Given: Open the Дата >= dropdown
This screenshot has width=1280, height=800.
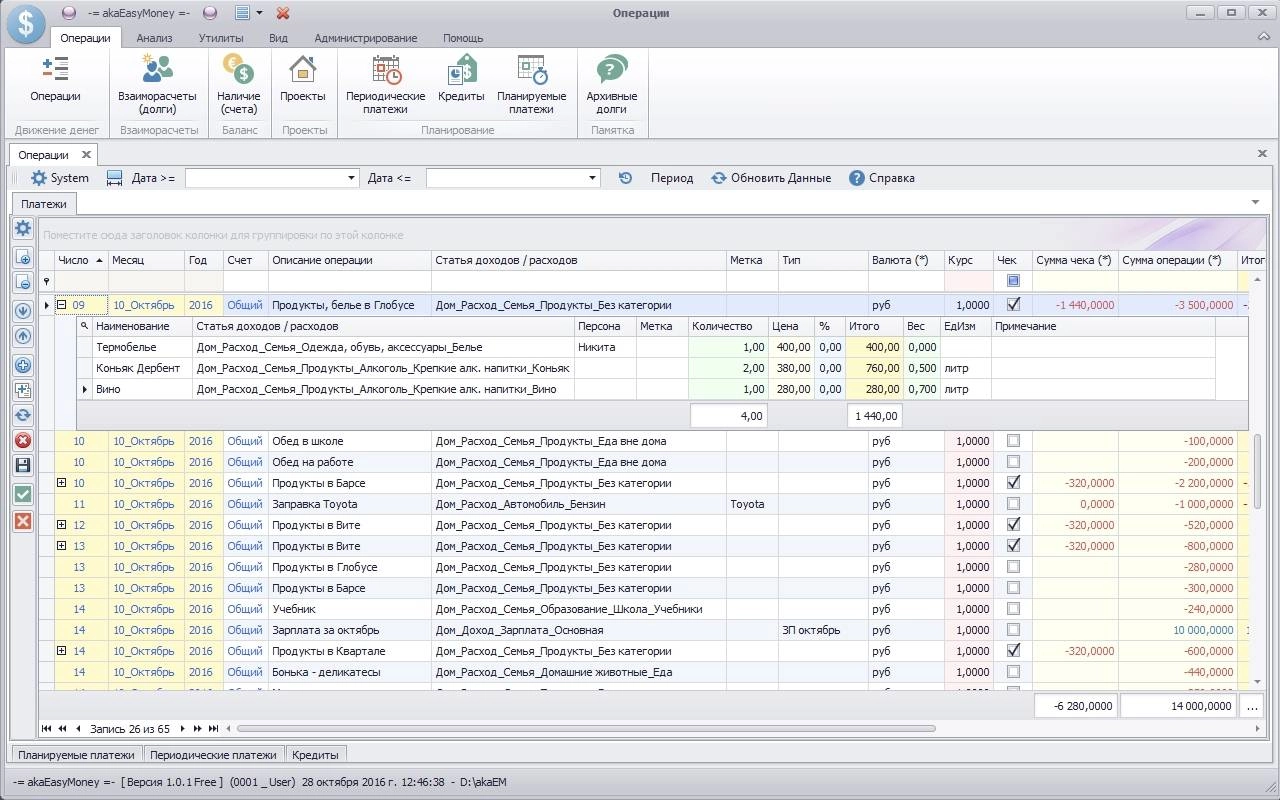Looking at the screenshot, I should (351, 178).
